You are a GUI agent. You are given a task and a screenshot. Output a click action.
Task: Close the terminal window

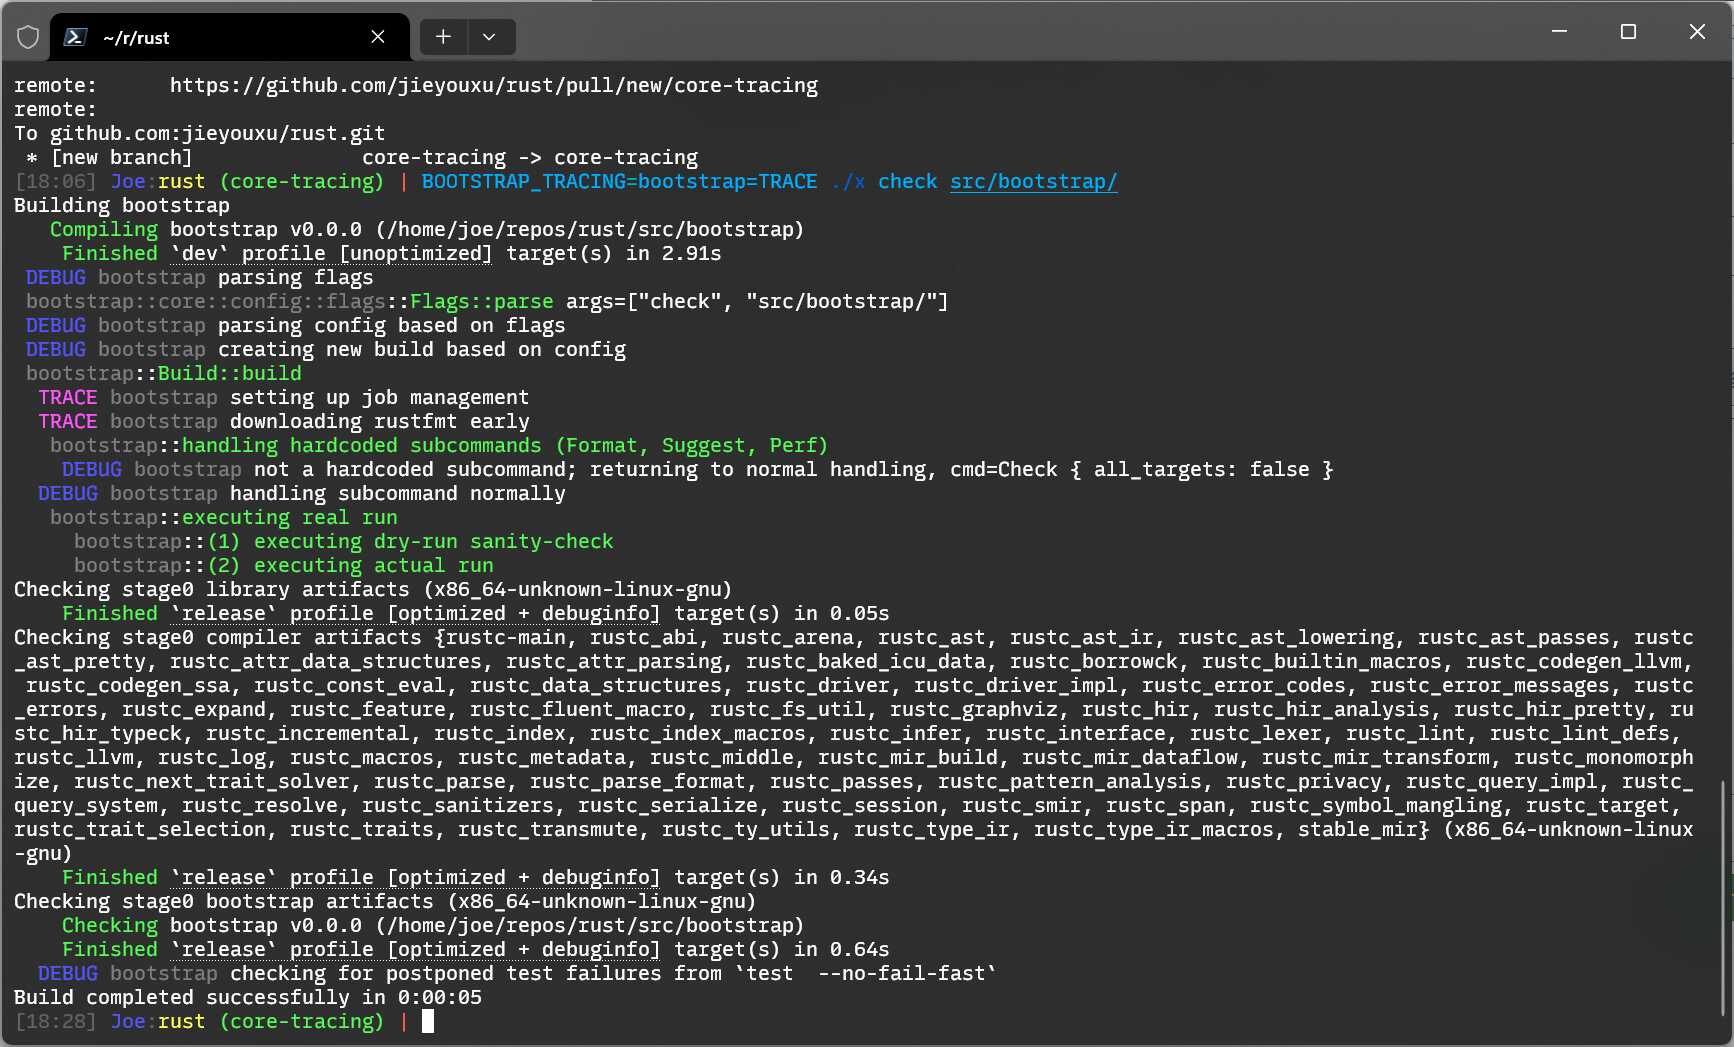[x=1697, y=32]
